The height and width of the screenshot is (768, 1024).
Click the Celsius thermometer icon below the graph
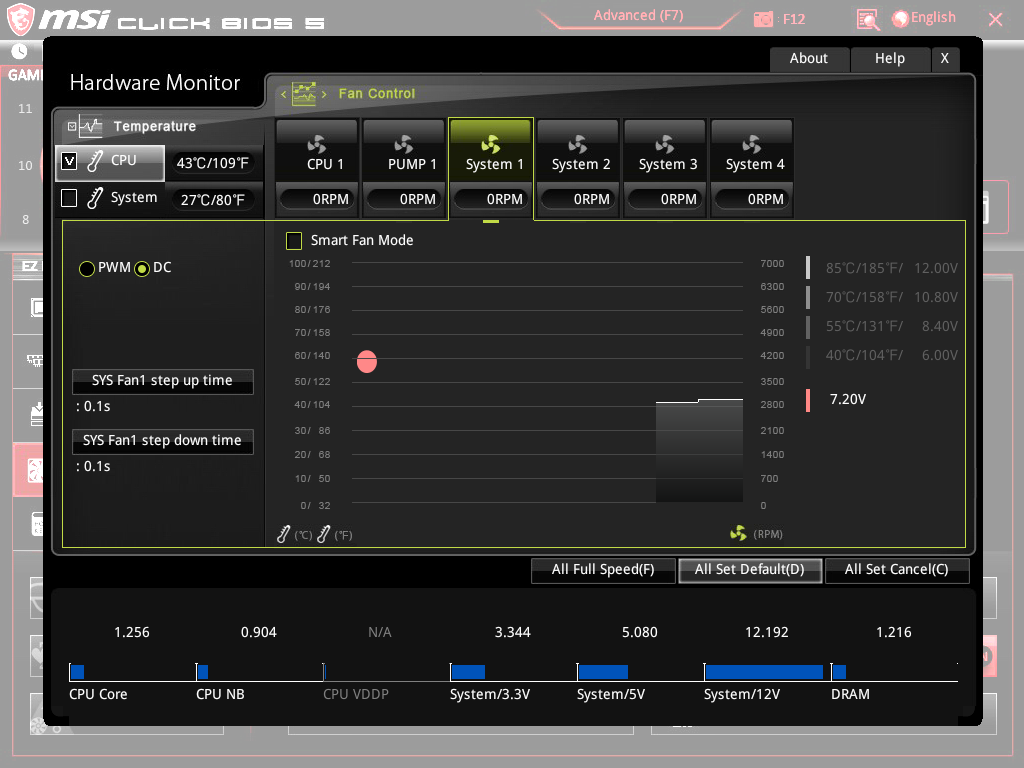coord(283,534)
